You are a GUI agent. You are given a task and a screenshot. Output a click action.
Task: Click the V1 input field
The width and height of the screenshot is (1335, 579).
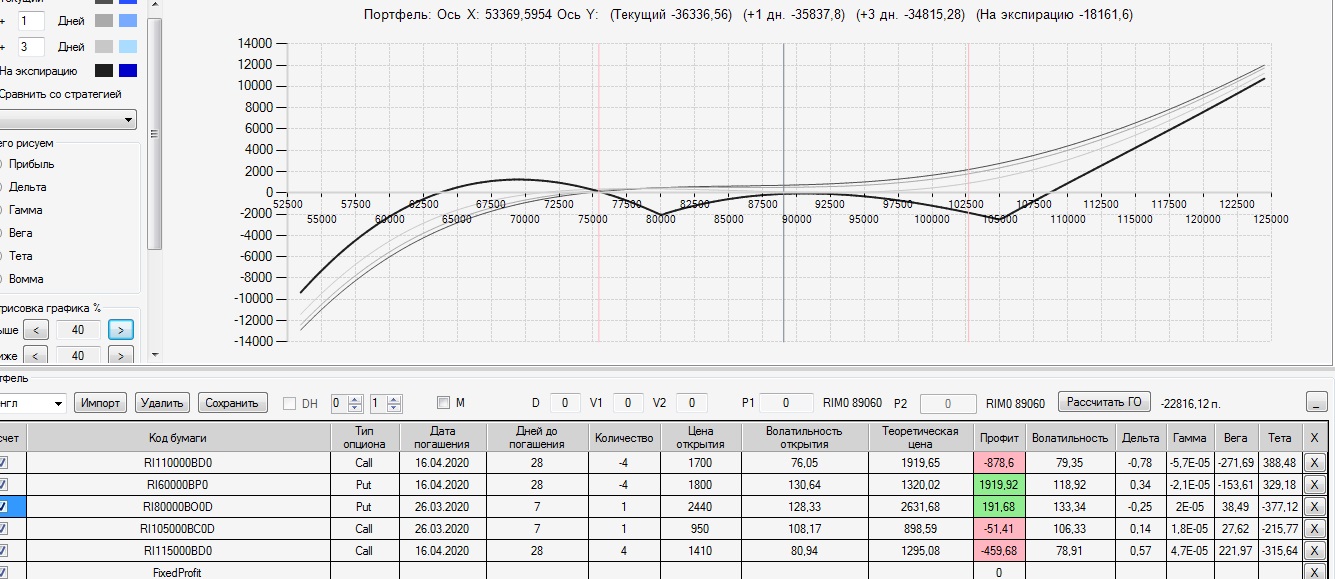(628, 403)
